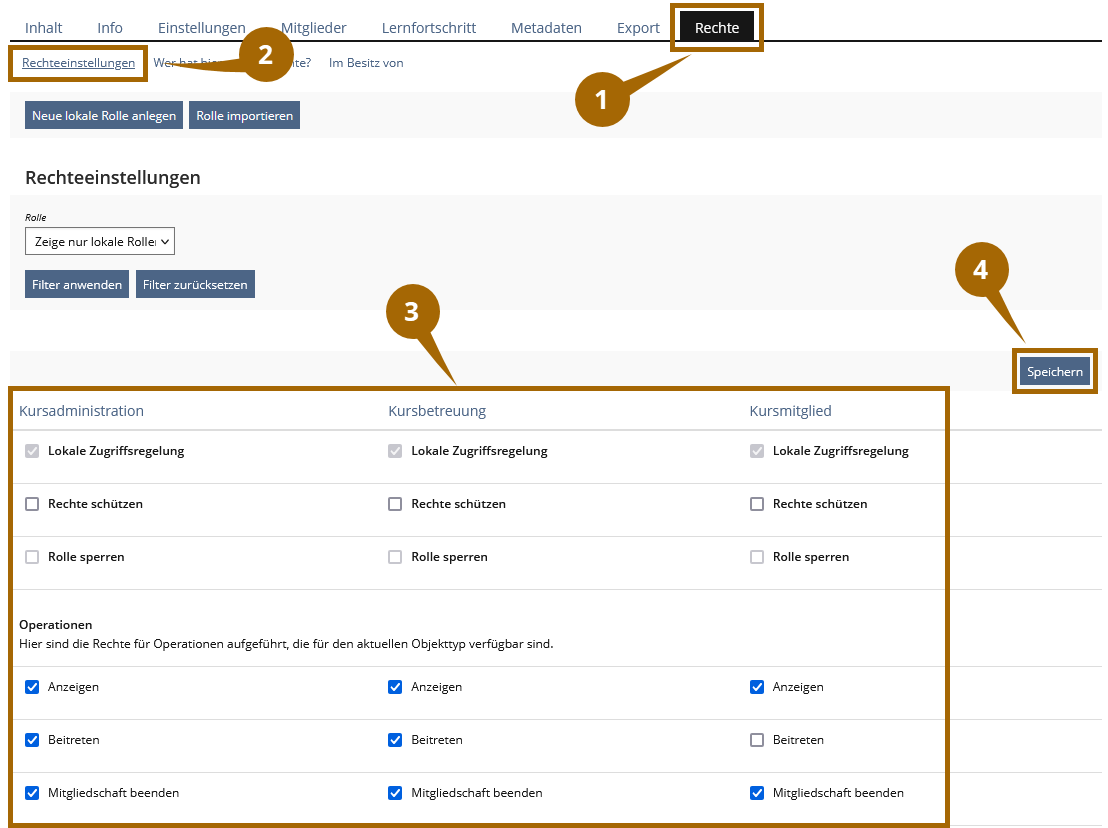The height and width of the screenshot is (828, 1108).
Task: Select the Export tab
Action: pyautogui.click(x=638, y=28)
